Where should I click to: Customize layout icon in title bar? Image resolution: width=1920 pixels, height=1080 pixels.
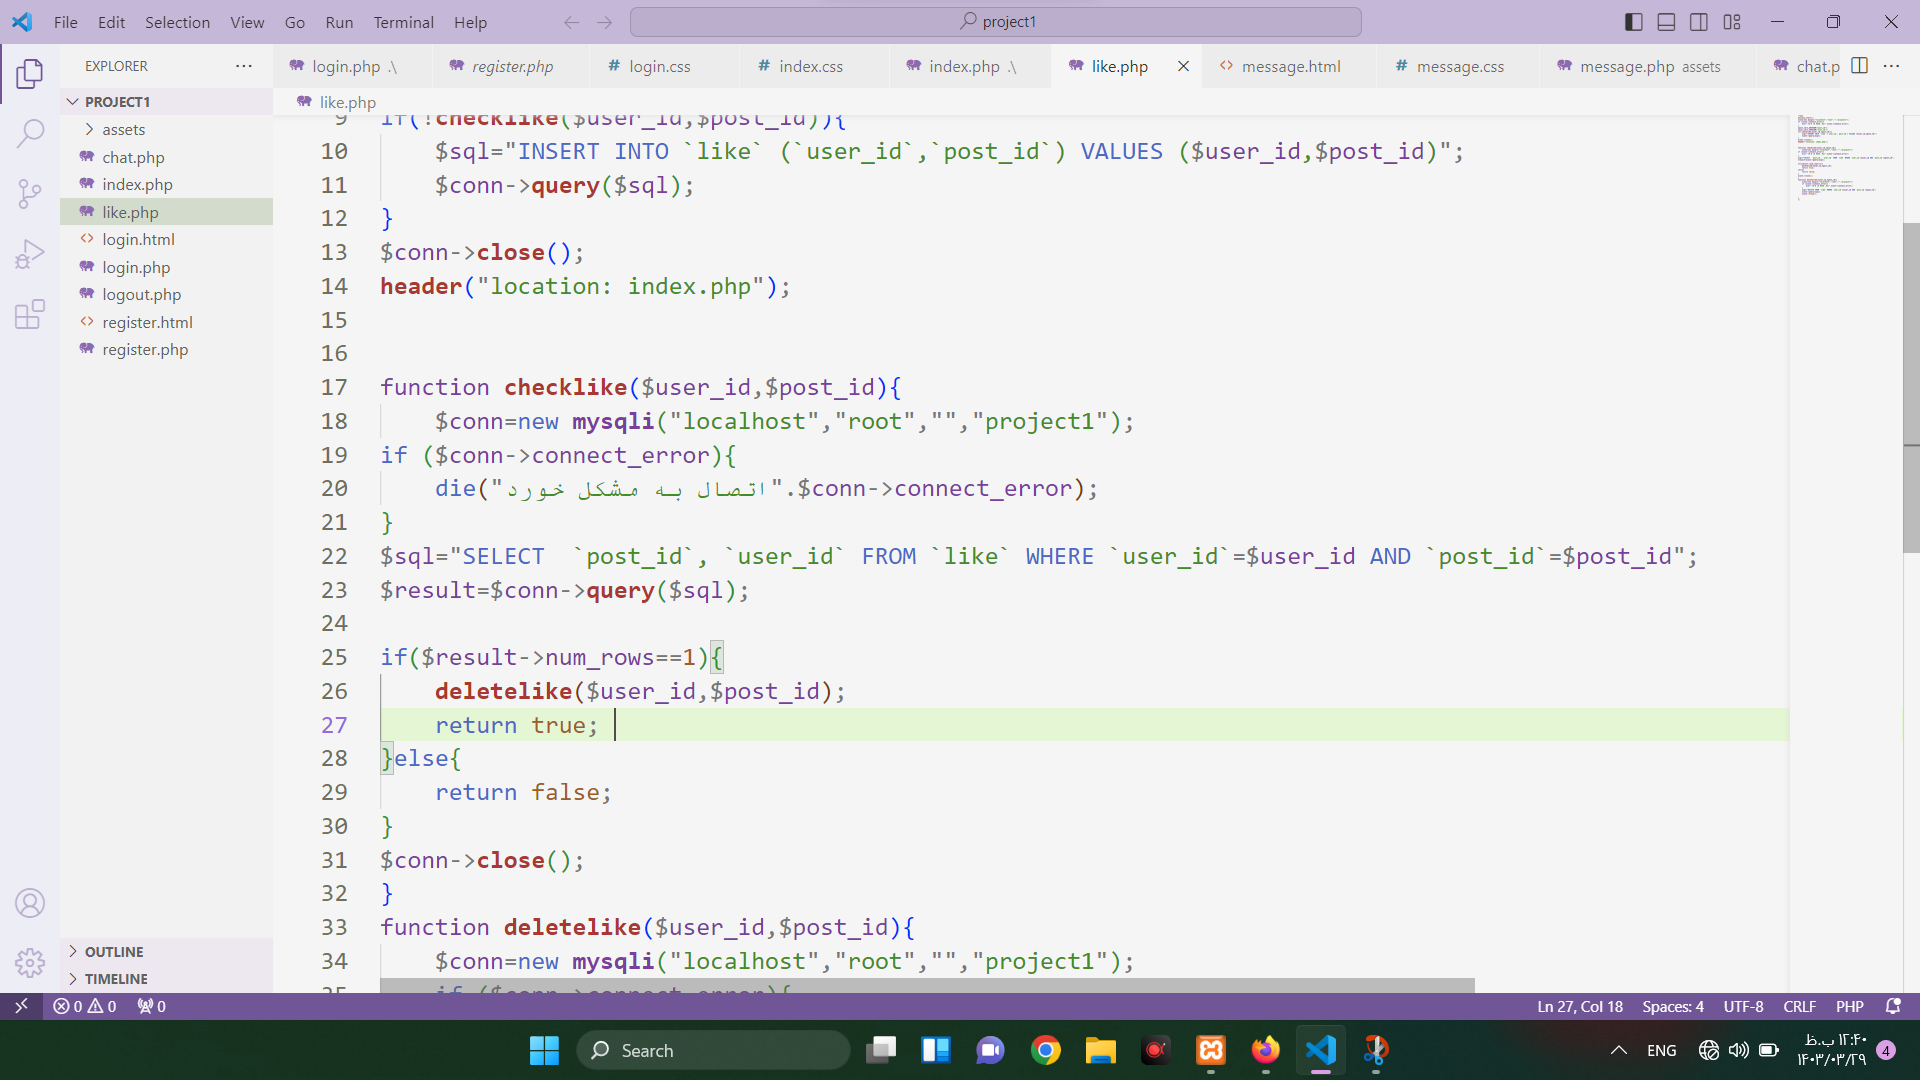click(x=1732, y=22)
